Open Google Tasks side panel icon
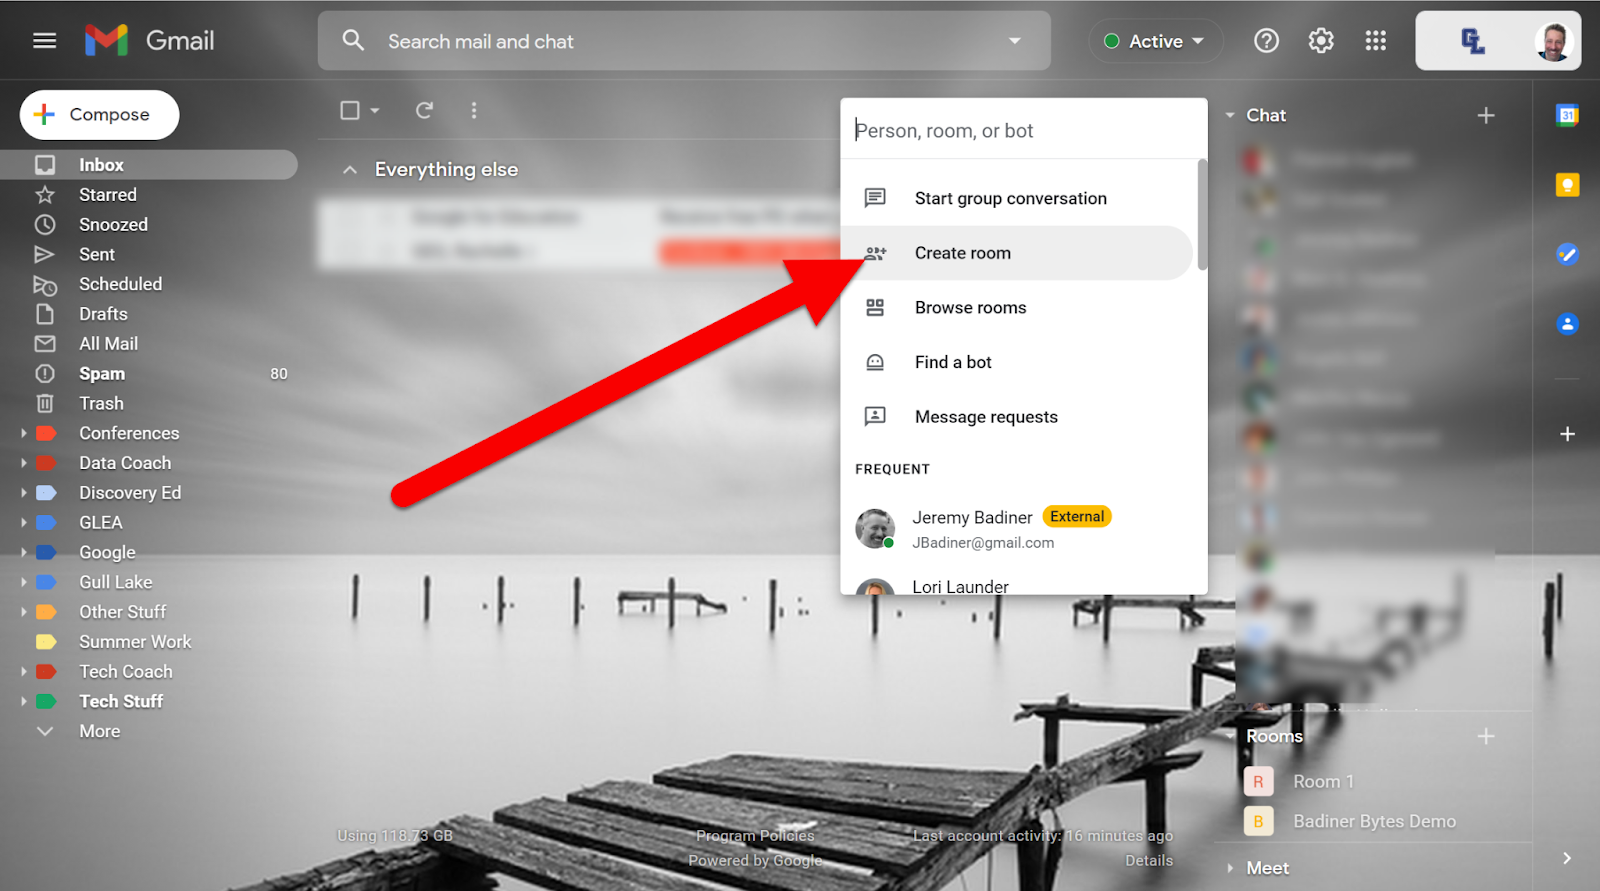The image size is (1600, 891). coord(1567,254)
